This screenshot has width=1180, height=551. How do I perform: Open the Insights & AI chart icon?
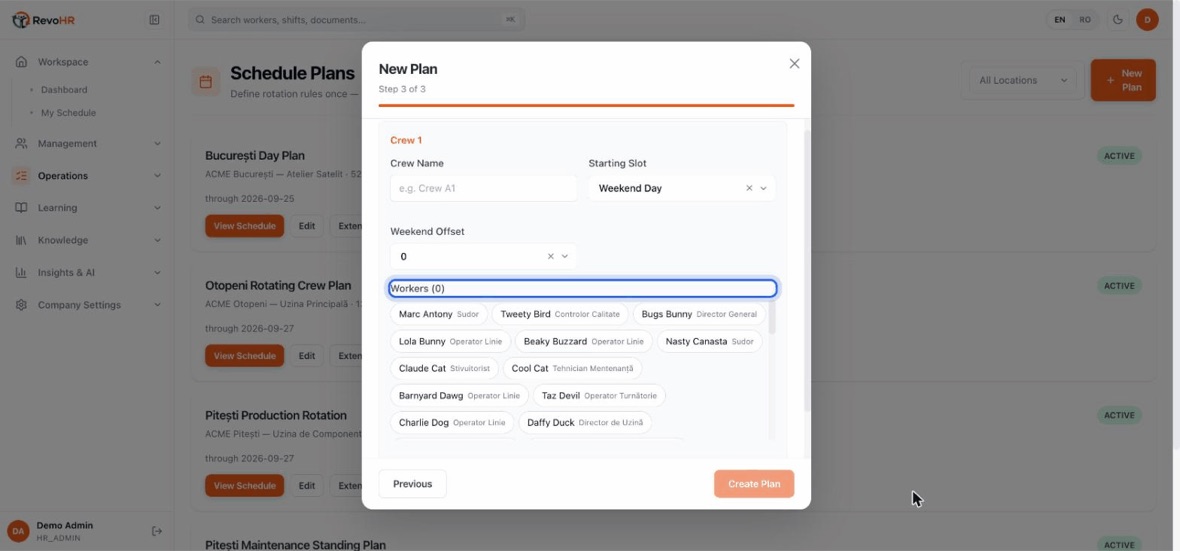tap(21, 272)
